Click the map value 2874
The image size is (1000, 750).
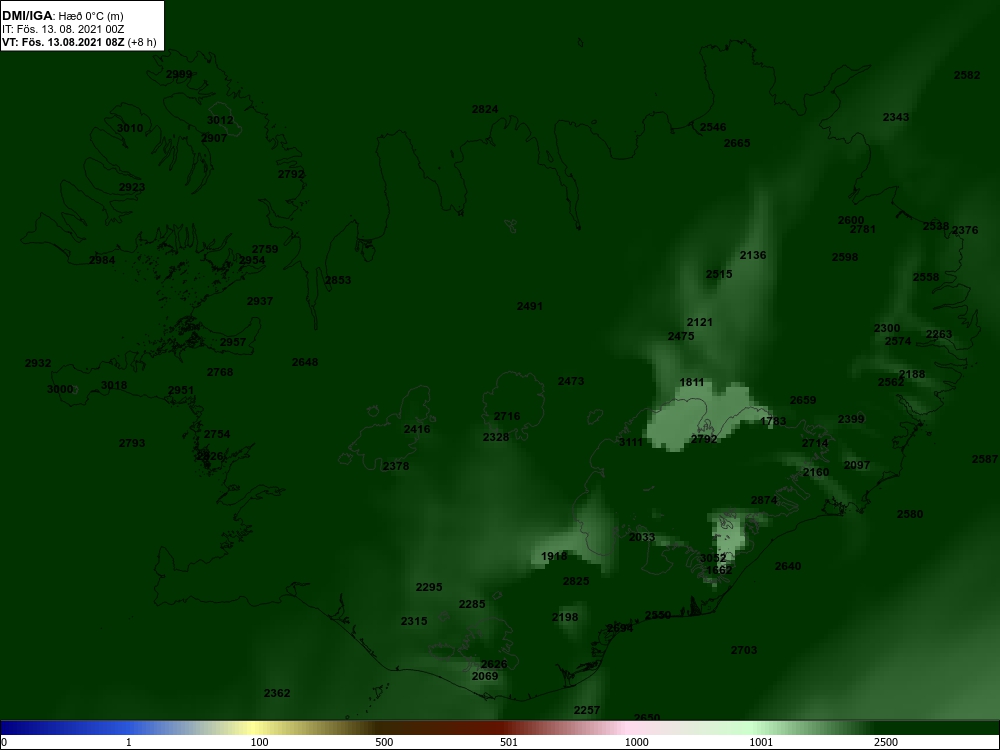click(764, 500)
